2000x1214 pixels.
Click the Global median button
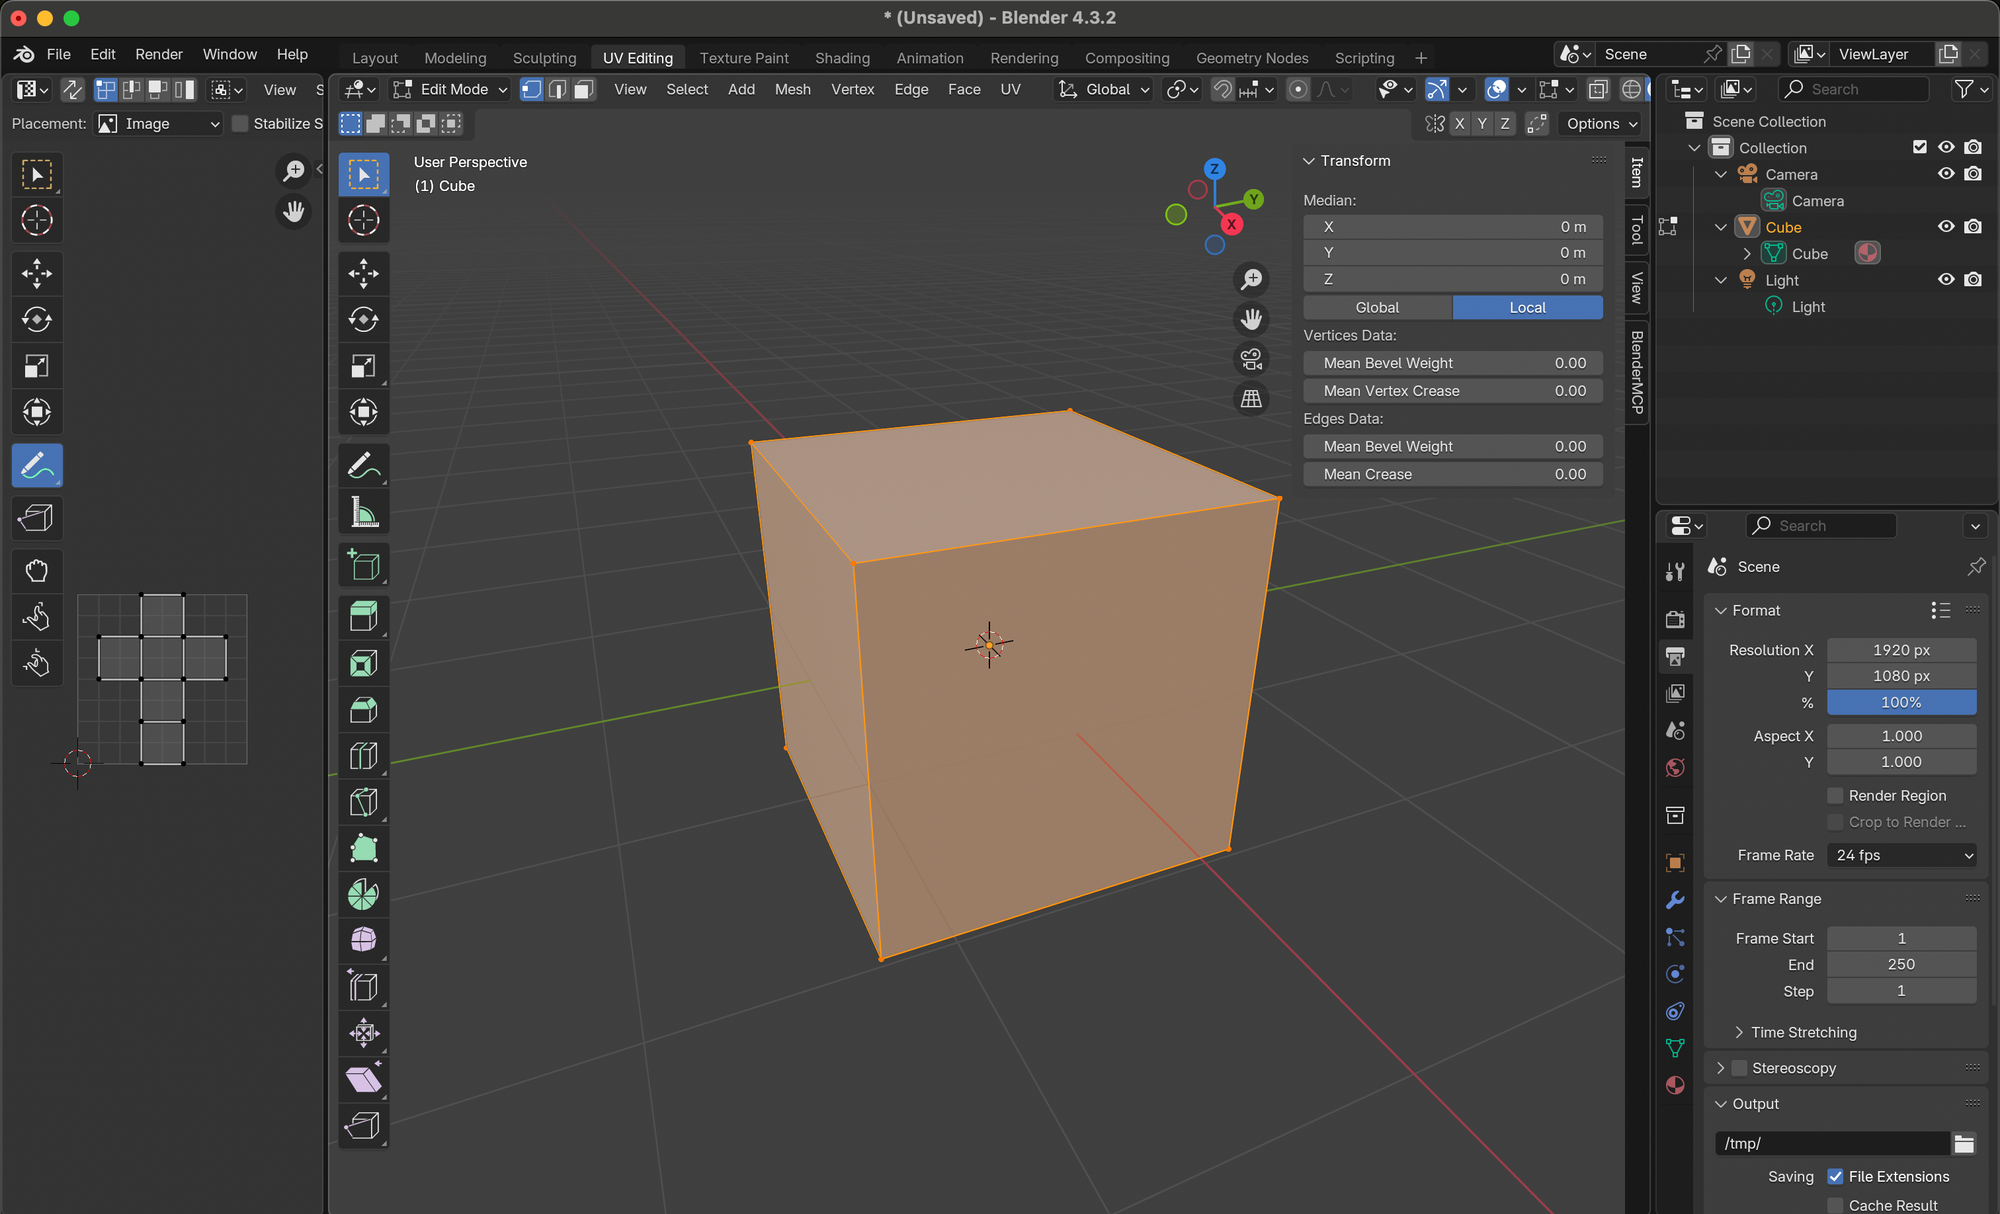(x=1377, y=308)
